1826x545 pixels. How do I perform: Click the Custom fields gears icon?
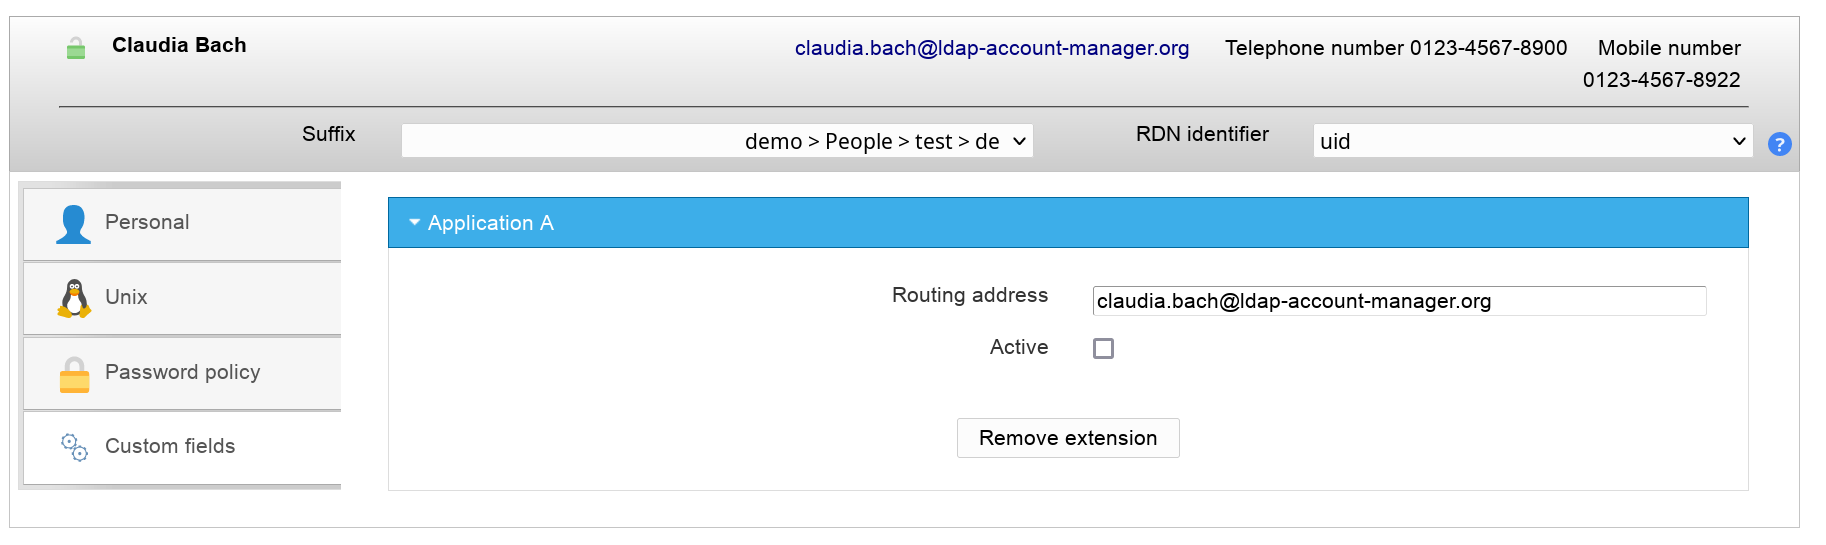(x=74, y=447)
